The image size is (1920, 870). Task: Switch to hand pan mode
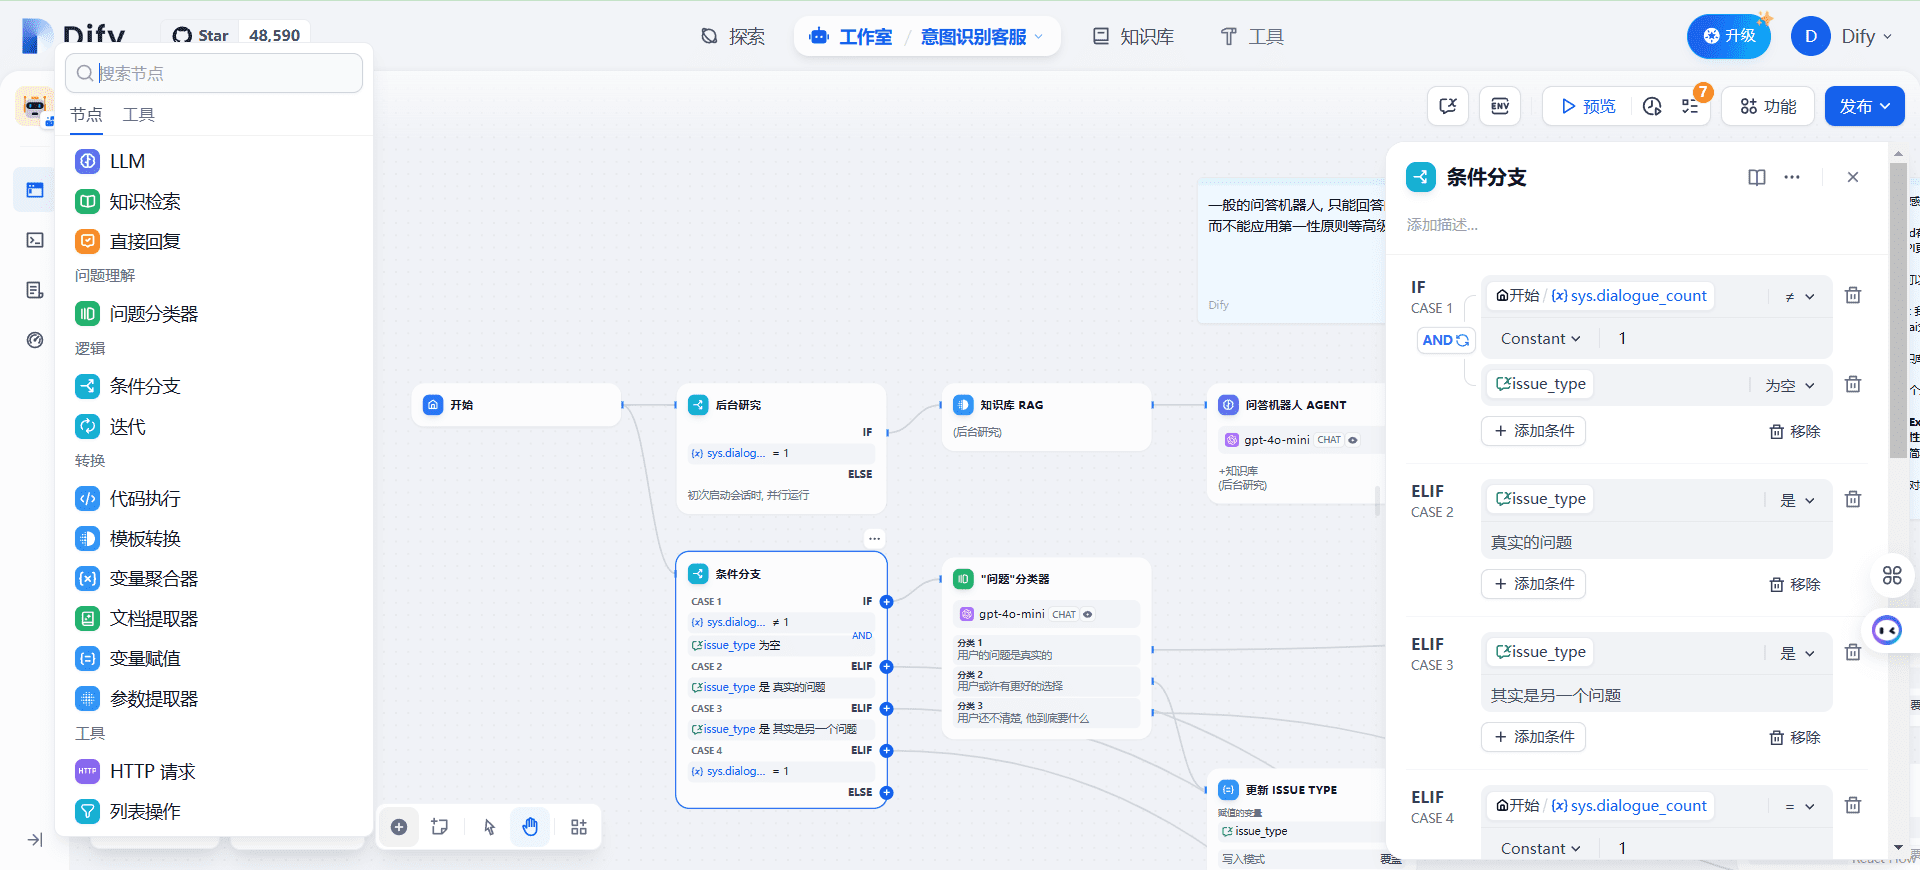[x=530, y=827]
